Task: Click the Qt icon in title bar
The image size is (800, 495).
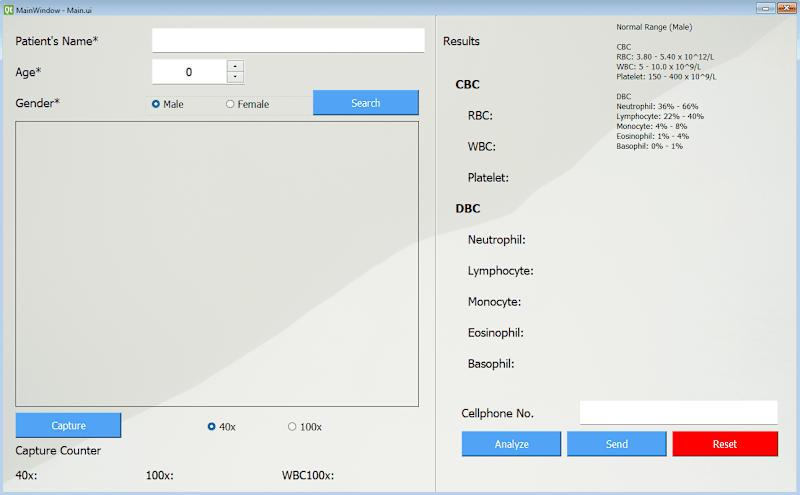Action: coord(9,10)
